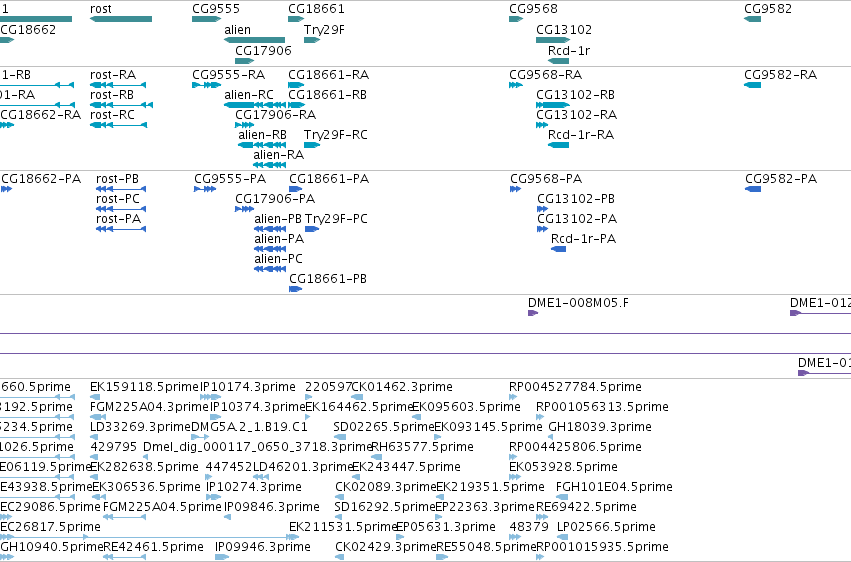Viewport: 851px width, 562px height.
Task: Select the 'CG18661' gene label
Action: click(316, 9)
